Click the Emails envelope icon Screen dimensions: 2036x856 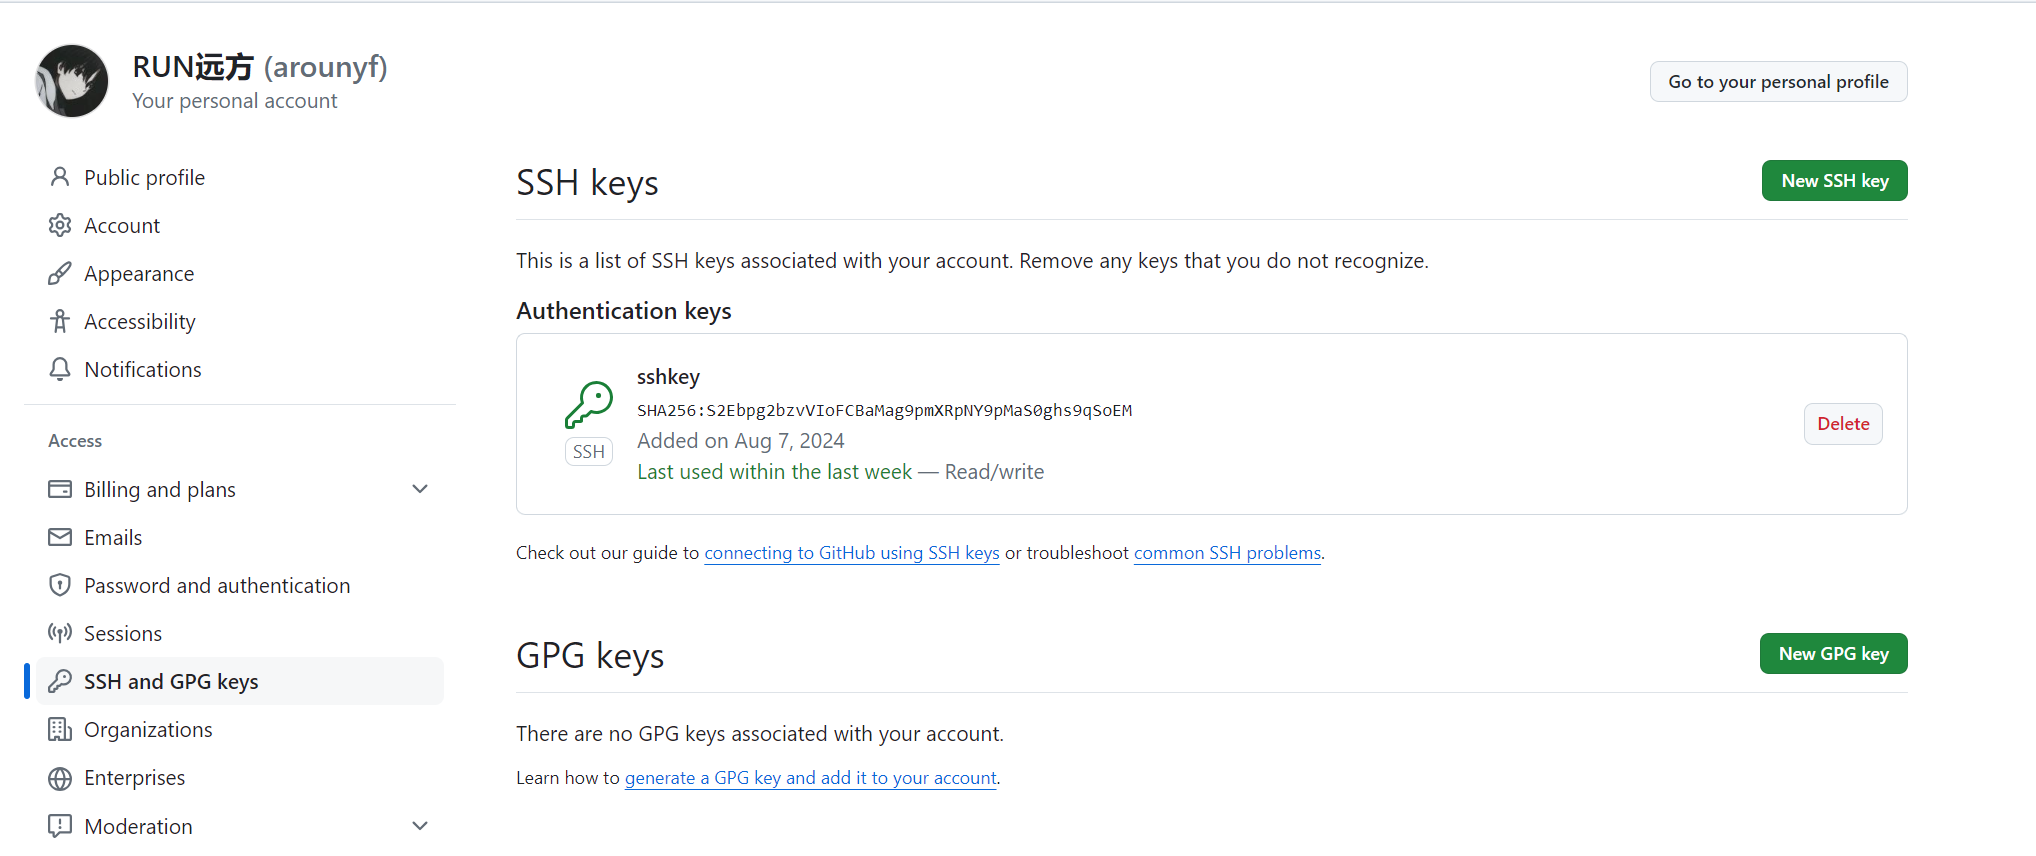coord(60,537)
